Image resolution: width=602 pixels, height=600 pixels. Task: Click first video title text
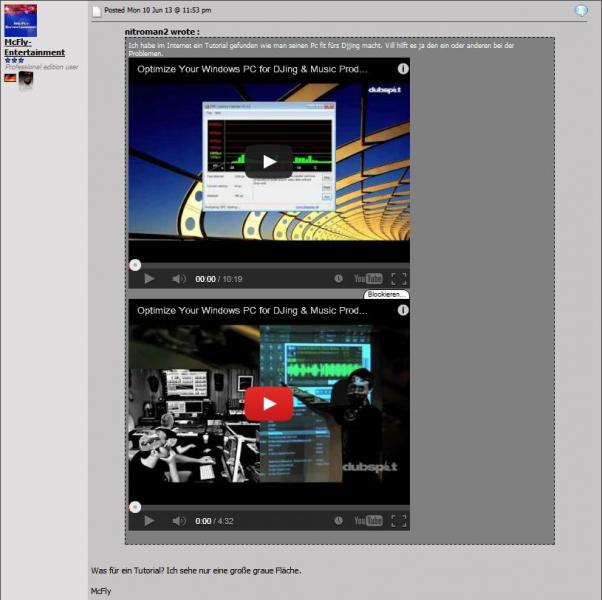tap(252, 69)
